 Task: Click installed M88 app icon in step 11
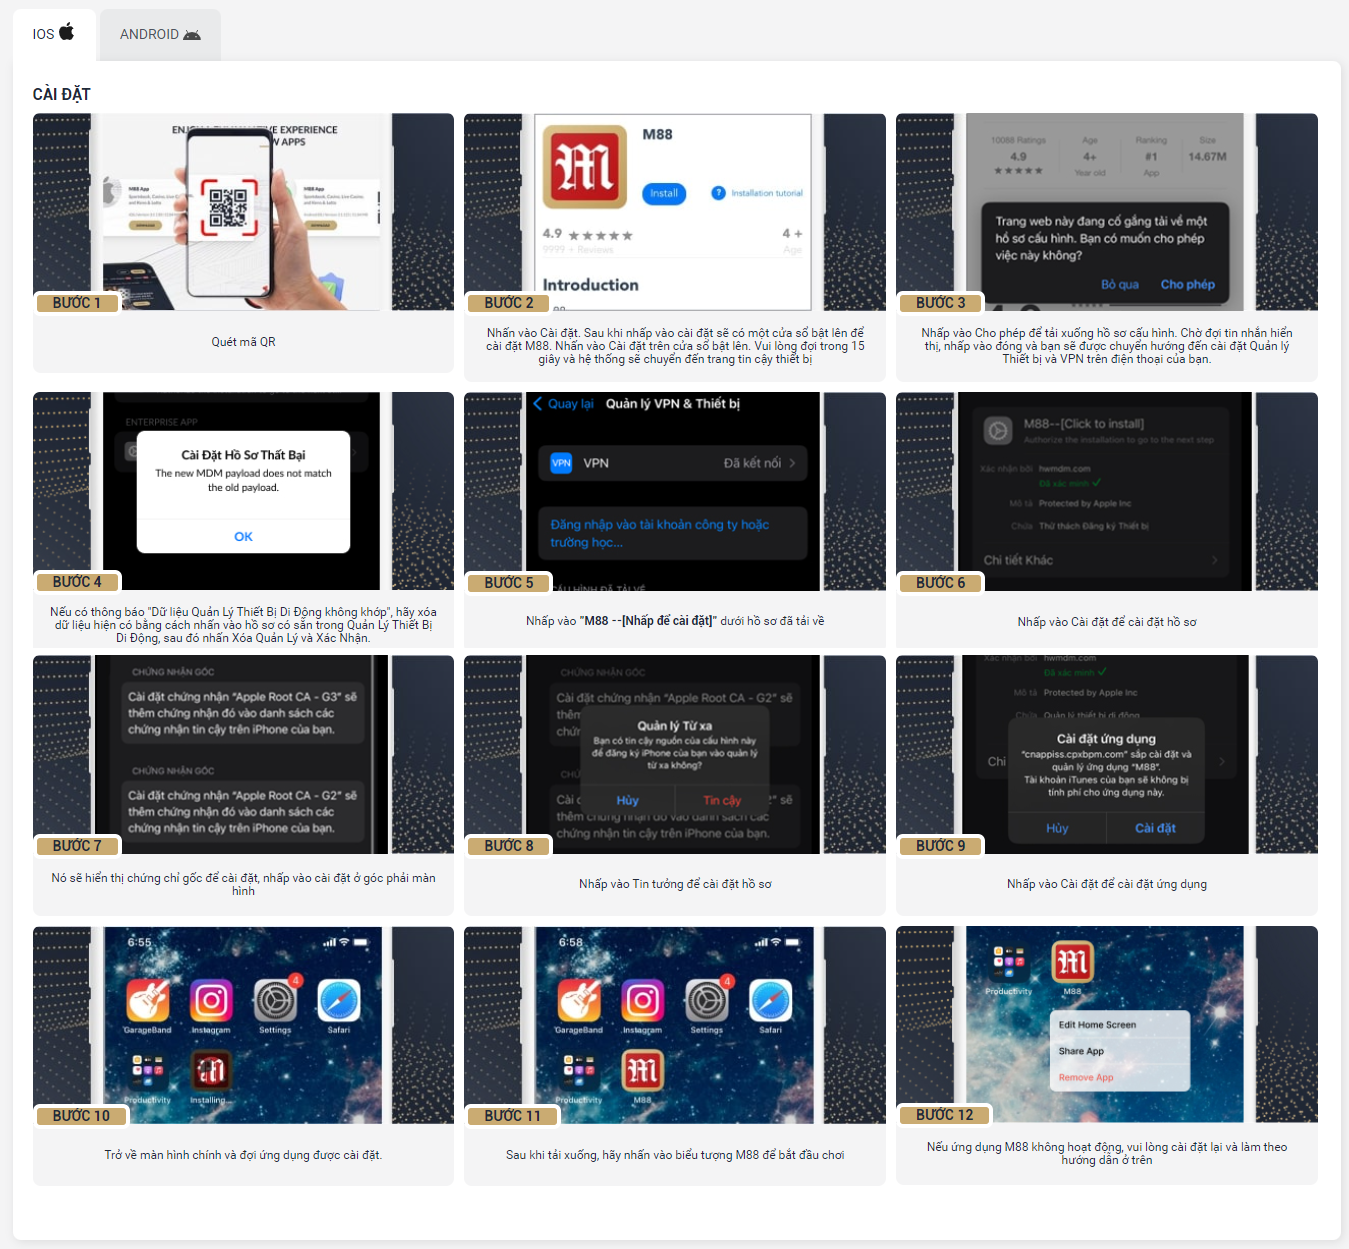tap(643, 1071)
